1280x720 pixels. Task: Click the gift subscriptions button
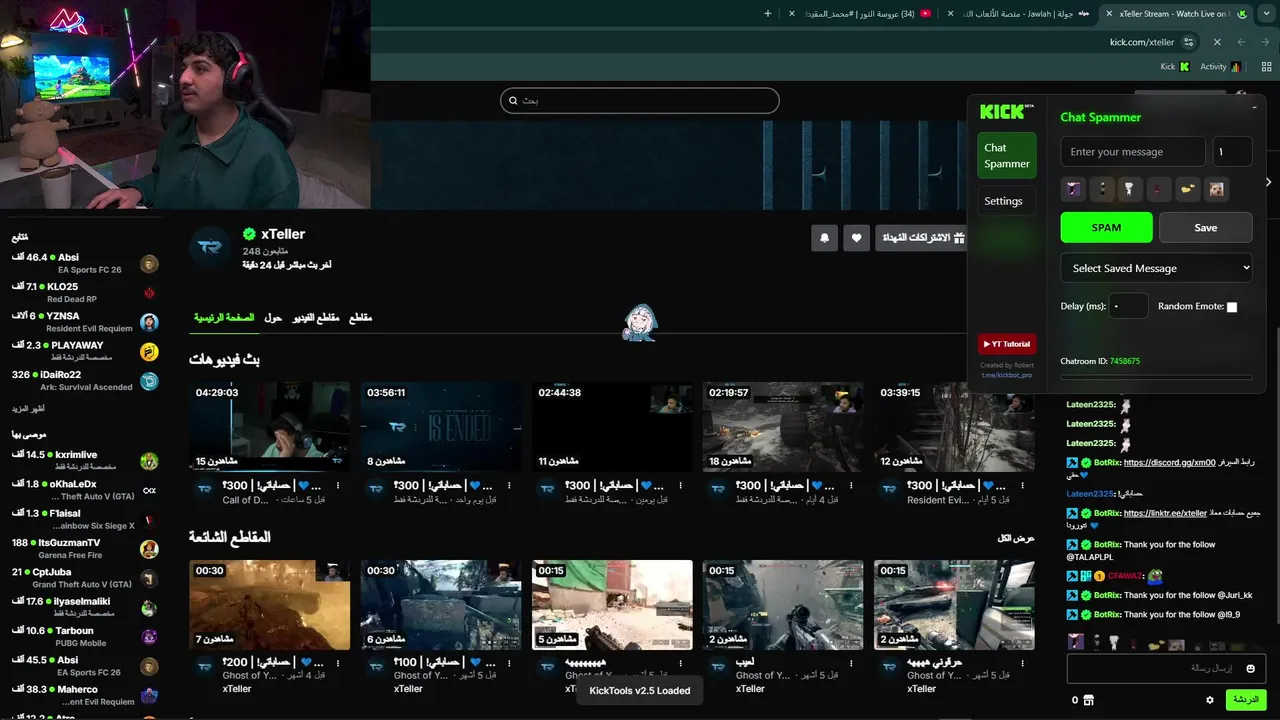coord(921,238)
